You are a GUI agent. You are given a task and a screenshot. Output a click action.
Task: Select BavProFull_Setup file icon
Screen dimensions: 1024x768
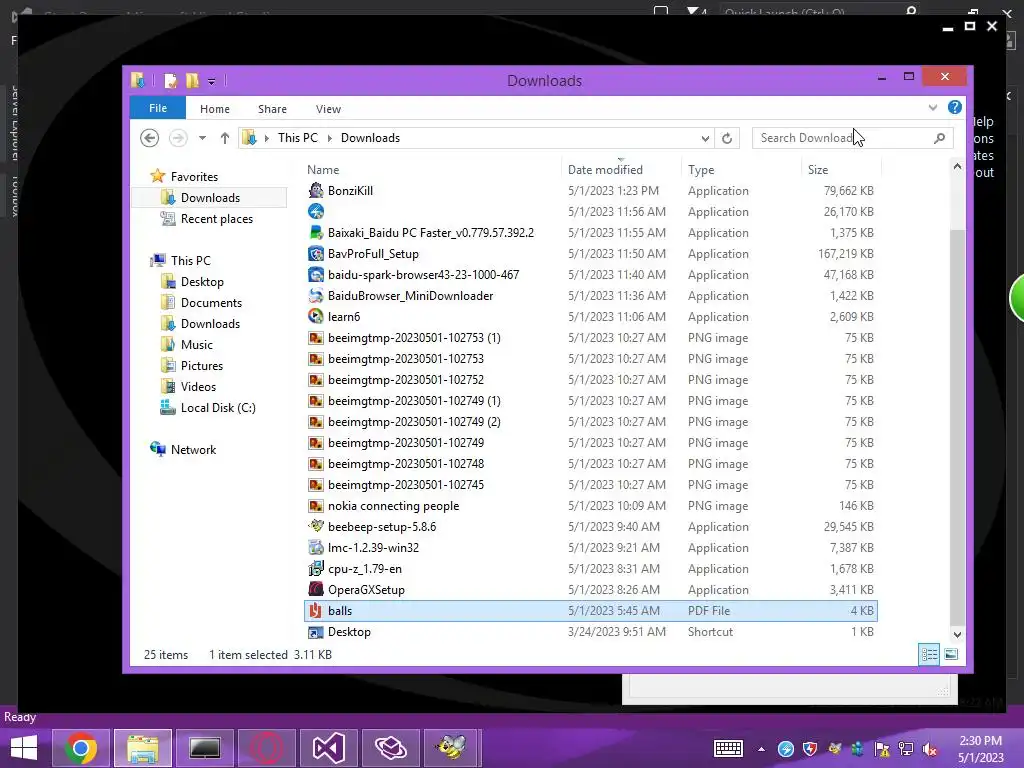point(316,253)
